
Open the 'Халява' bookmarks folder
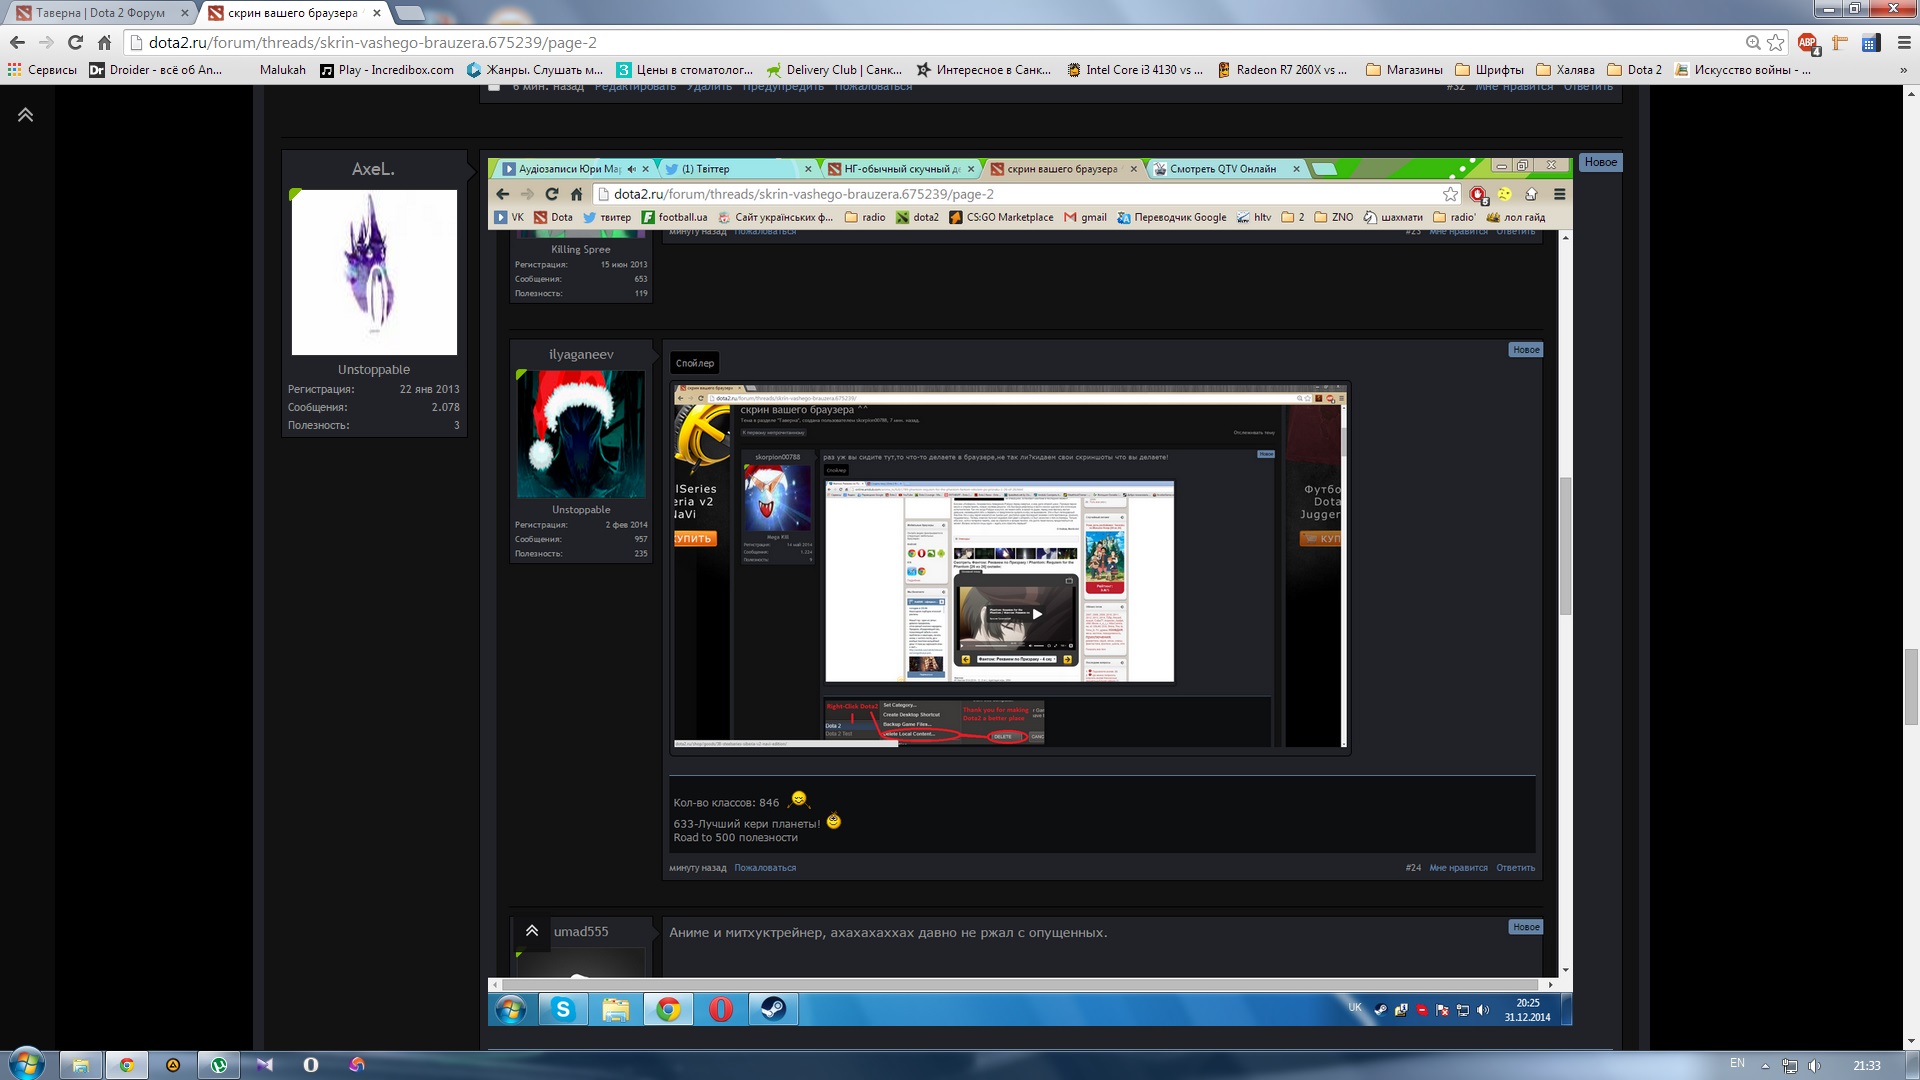(x=1565, y=70)
